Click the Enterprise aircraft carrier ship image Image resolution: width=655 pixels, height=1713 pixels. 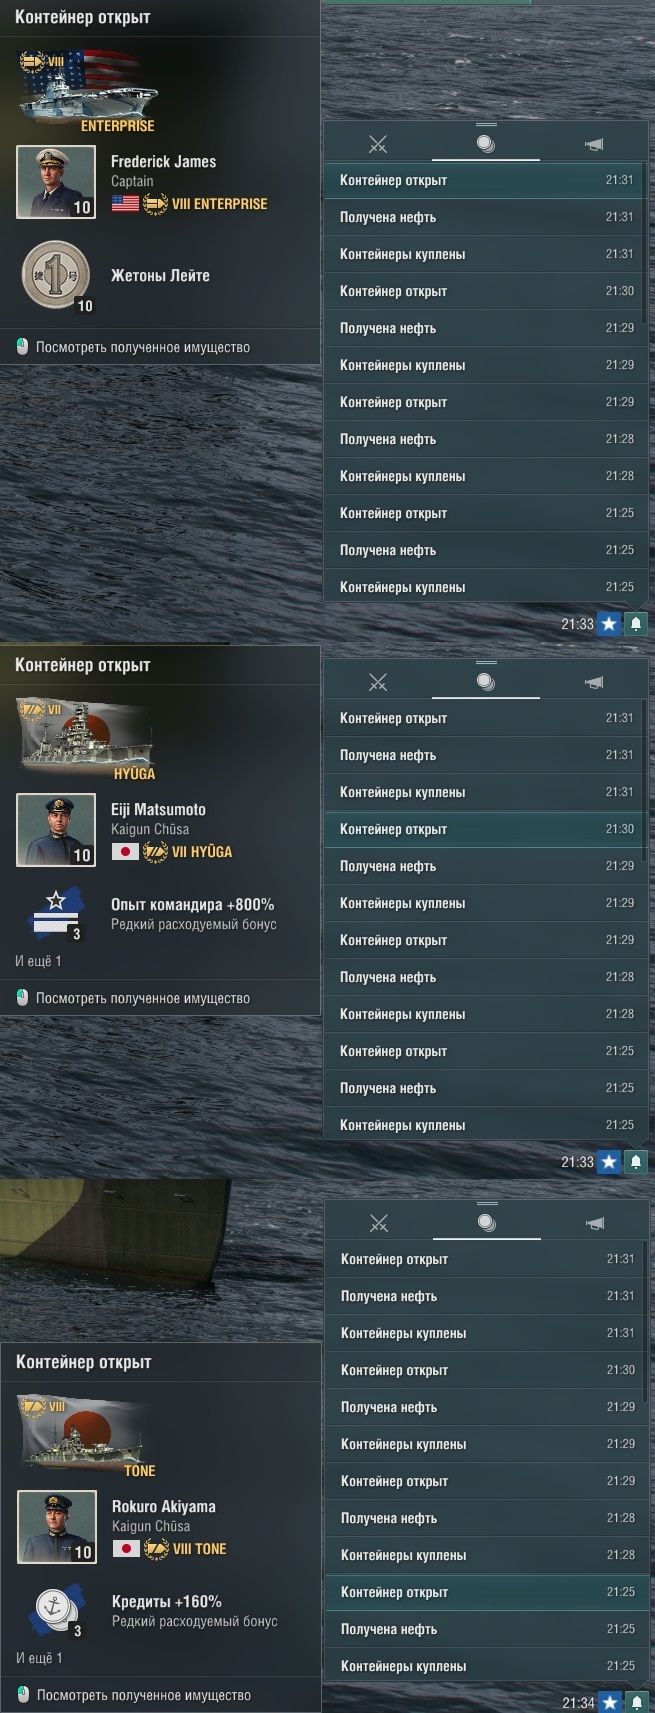click(x=88, y=90)
